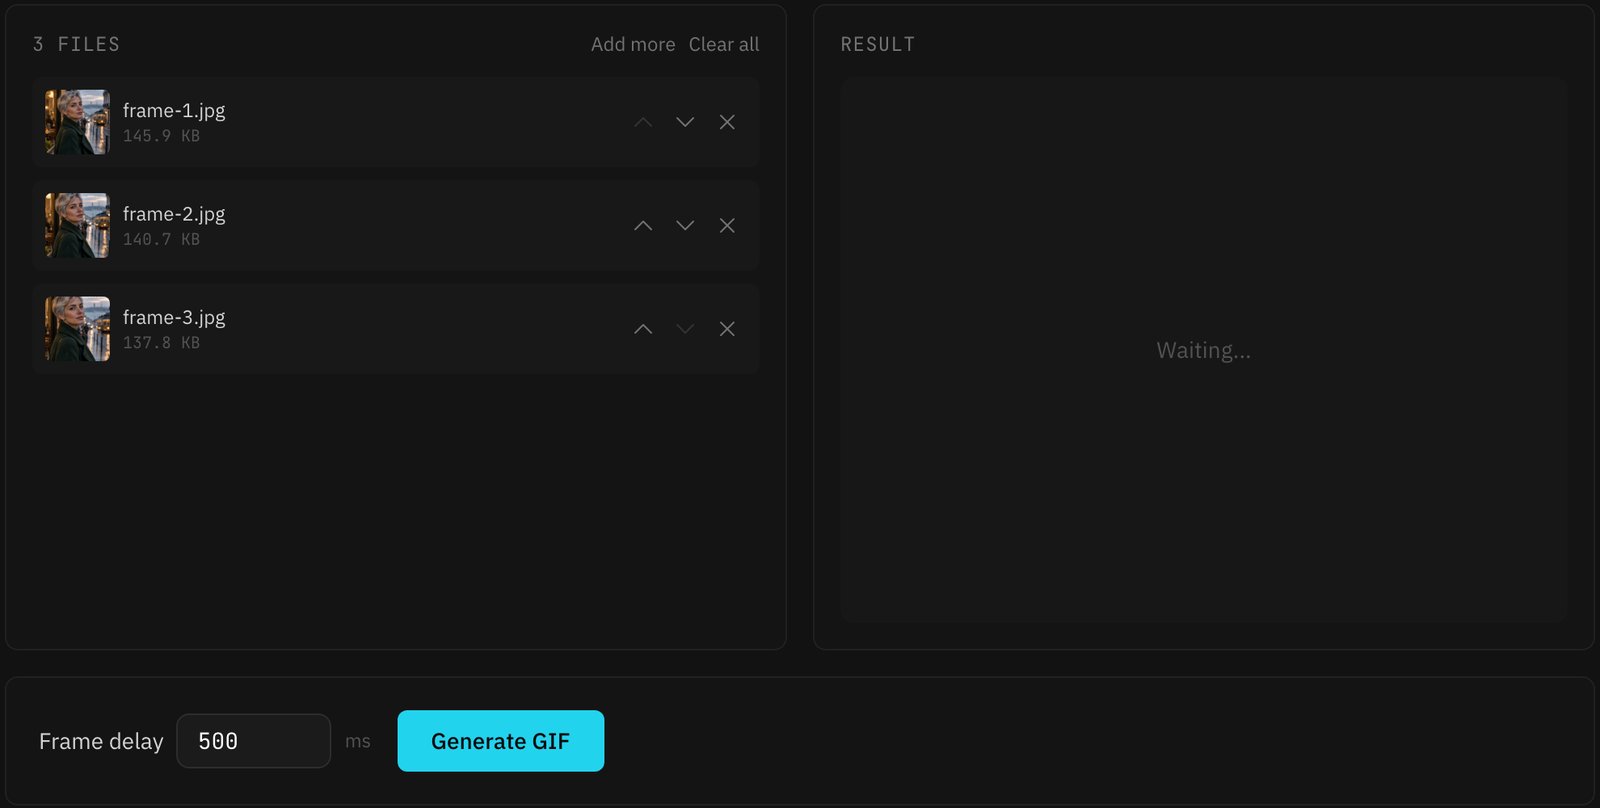The image size is (1600, 808).
Task: Click the Generate GIF button
Action: tap(501, 741)
